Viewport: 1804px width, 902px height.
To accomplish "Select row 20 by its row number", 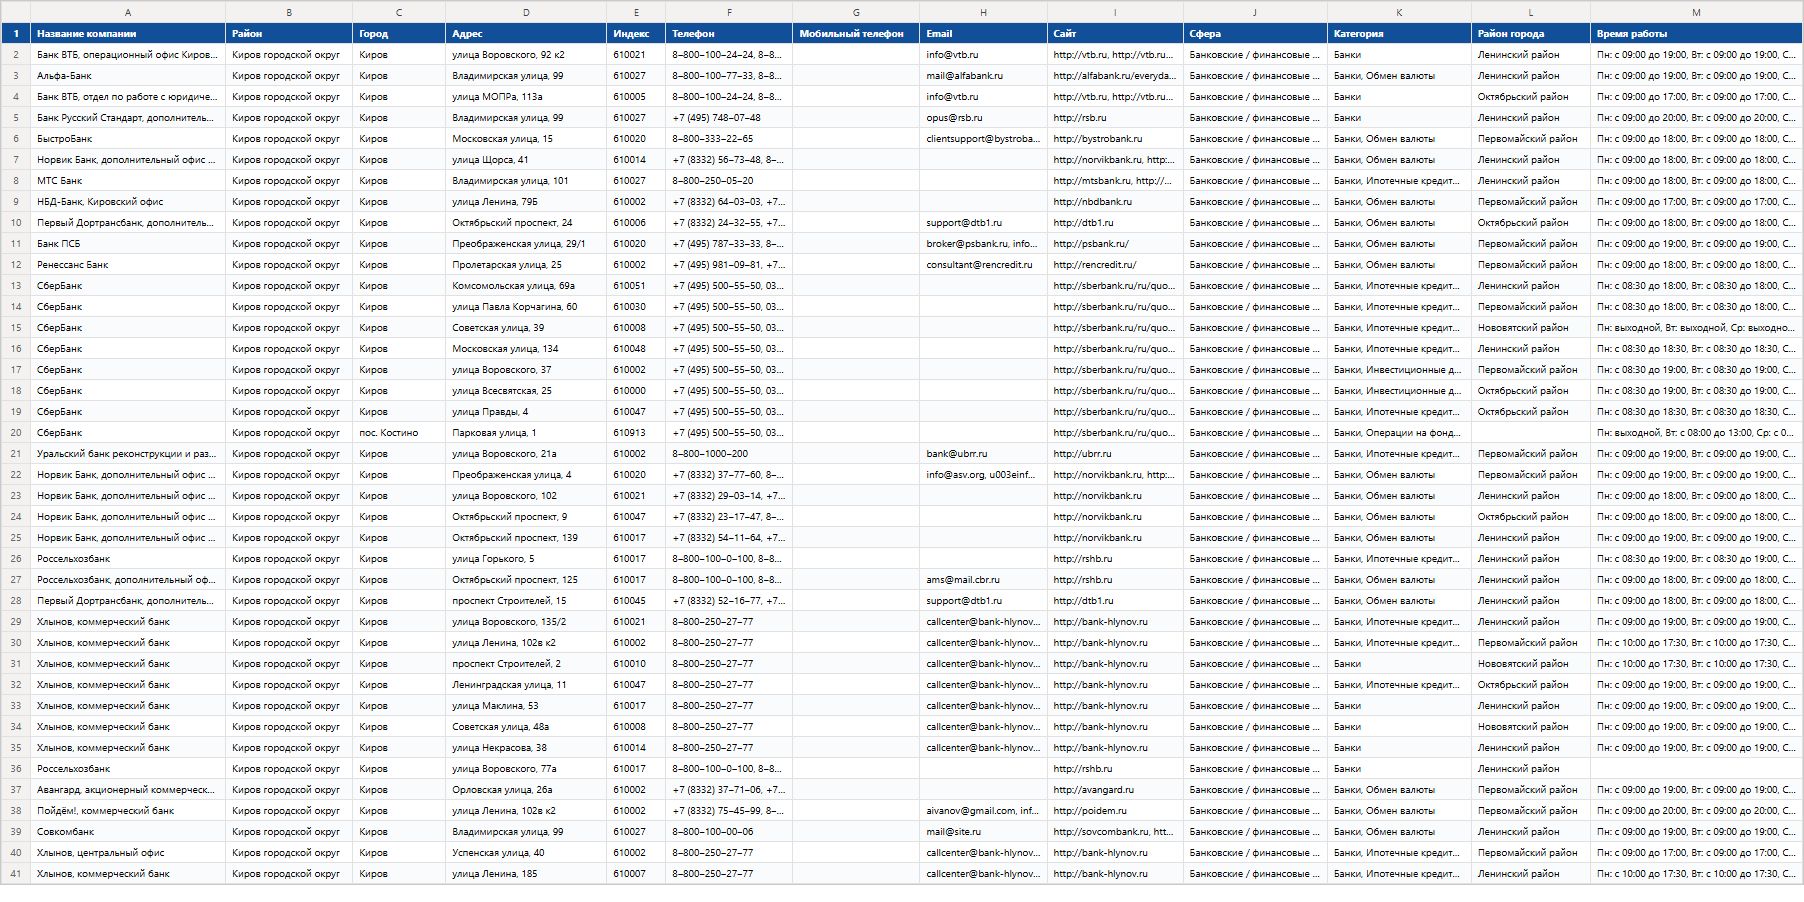I will click(x=16, y=433).
